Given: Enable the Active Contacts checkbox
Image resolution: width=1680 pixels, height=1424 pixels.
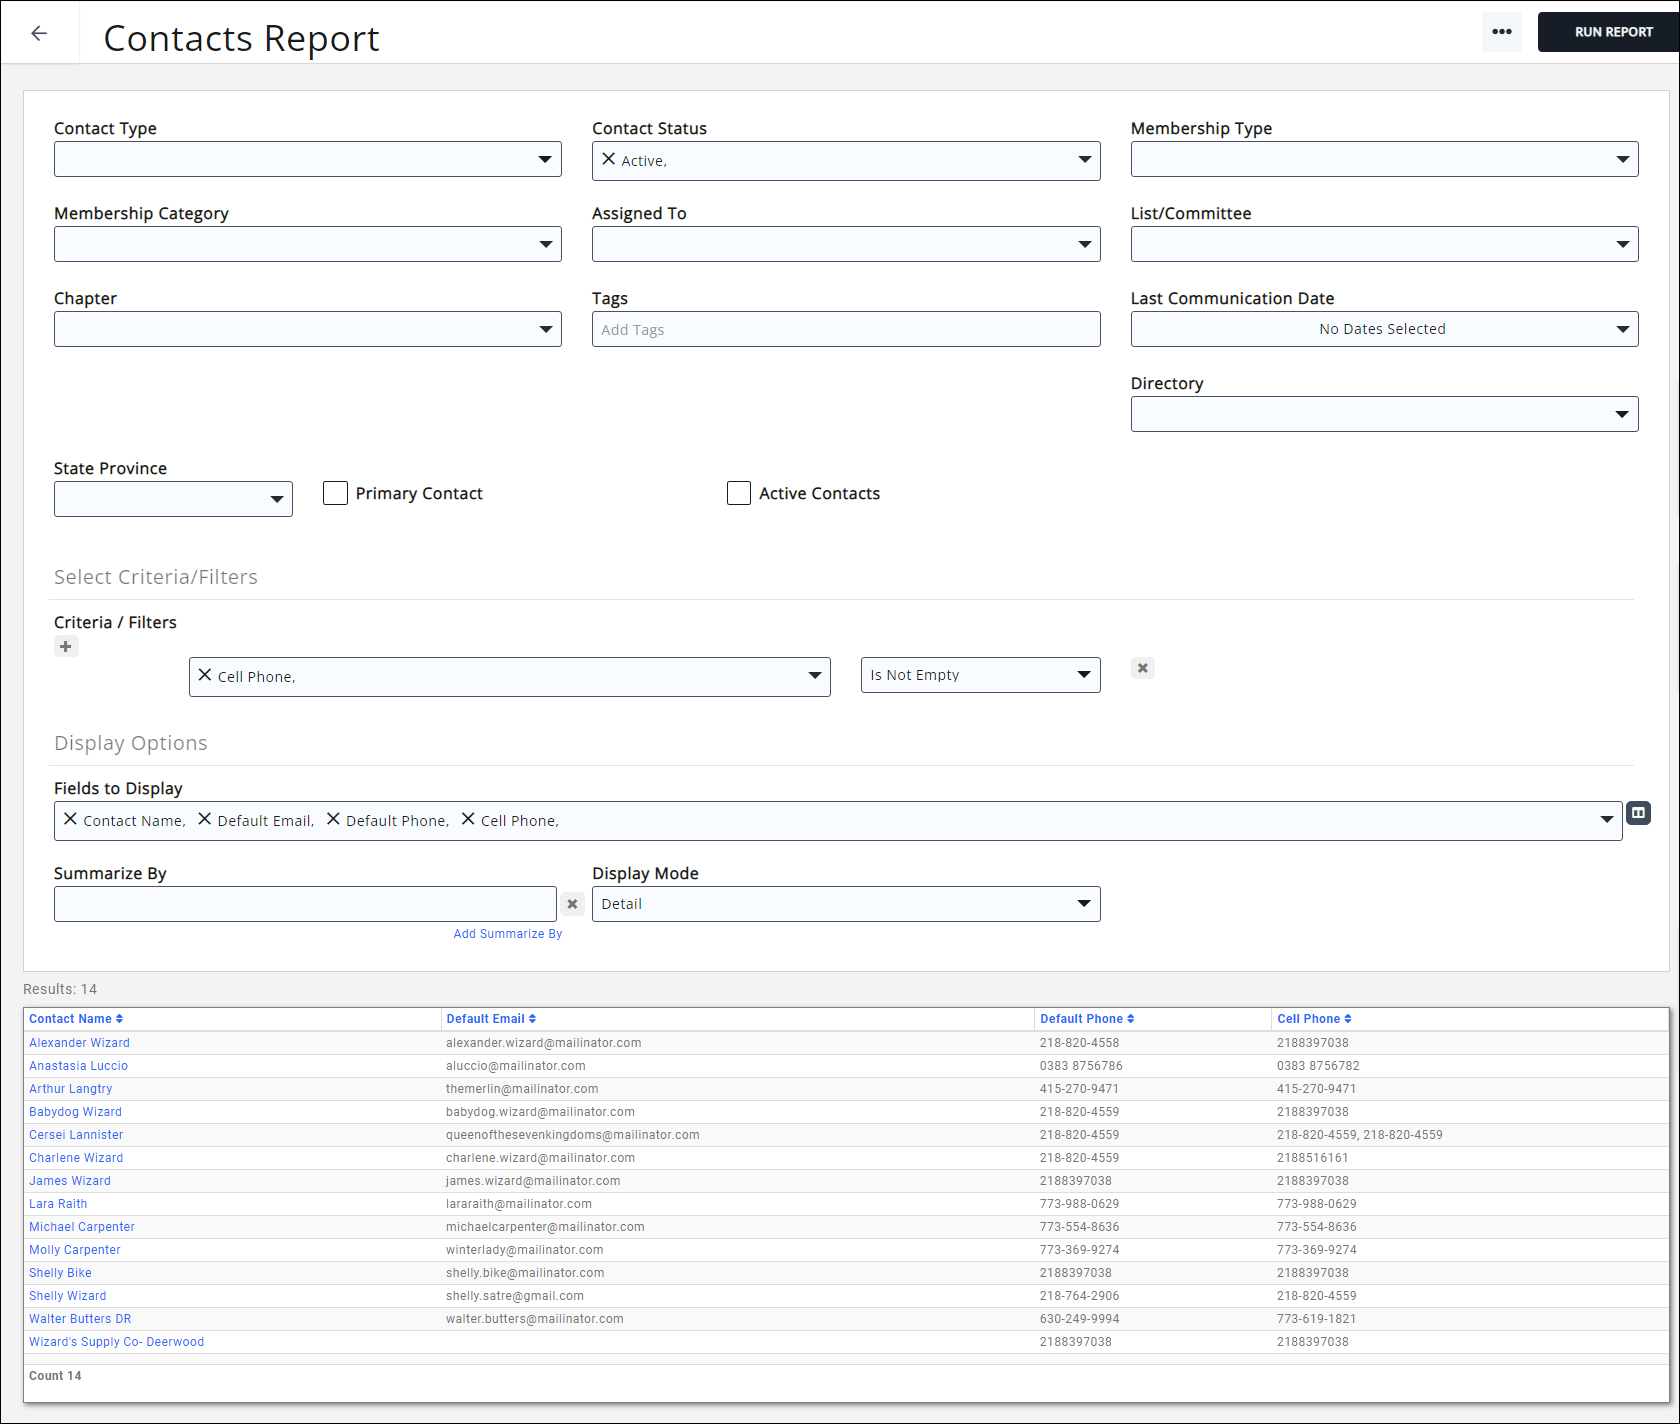Looking at the screenshot, I should (738, 492).
